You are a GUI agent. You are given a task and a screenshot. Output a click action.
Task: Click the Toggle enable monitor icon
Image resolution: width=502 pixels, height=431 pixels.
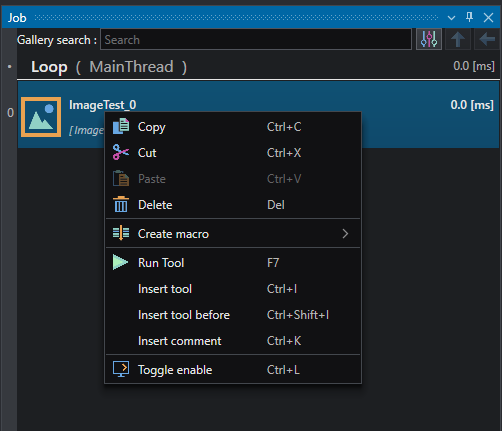pyautogui.click(x=121, y=369)
